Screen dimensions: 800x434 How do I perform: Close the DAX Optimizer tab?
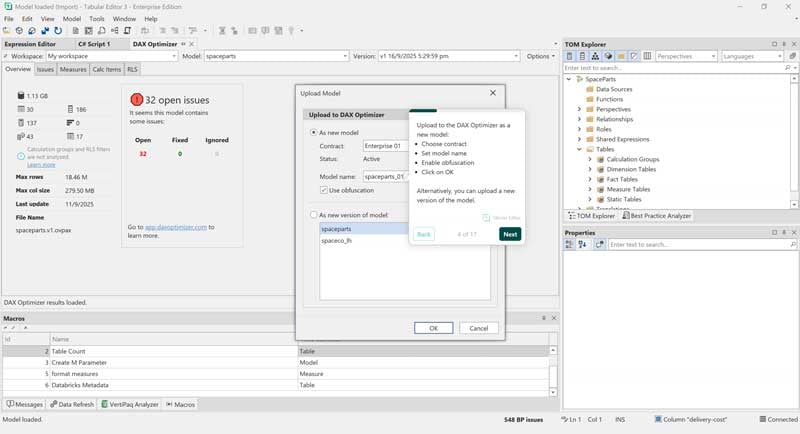coord(192,44)
